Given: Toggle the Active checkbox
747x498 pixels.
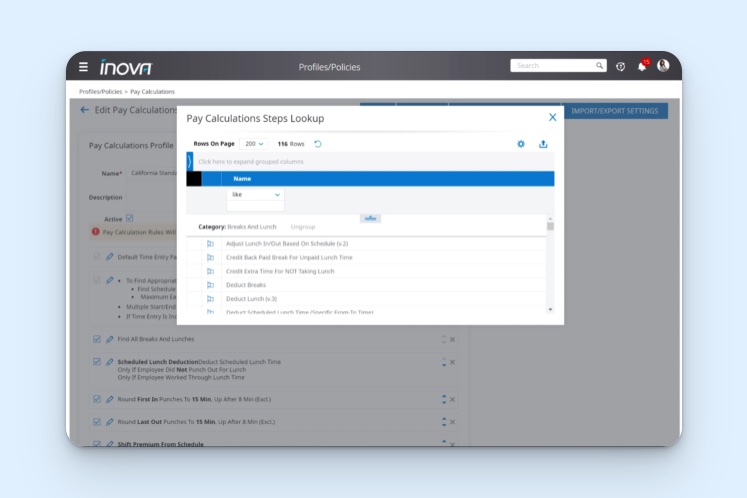Looking at the screenshot, I should (x=130, y=218).
